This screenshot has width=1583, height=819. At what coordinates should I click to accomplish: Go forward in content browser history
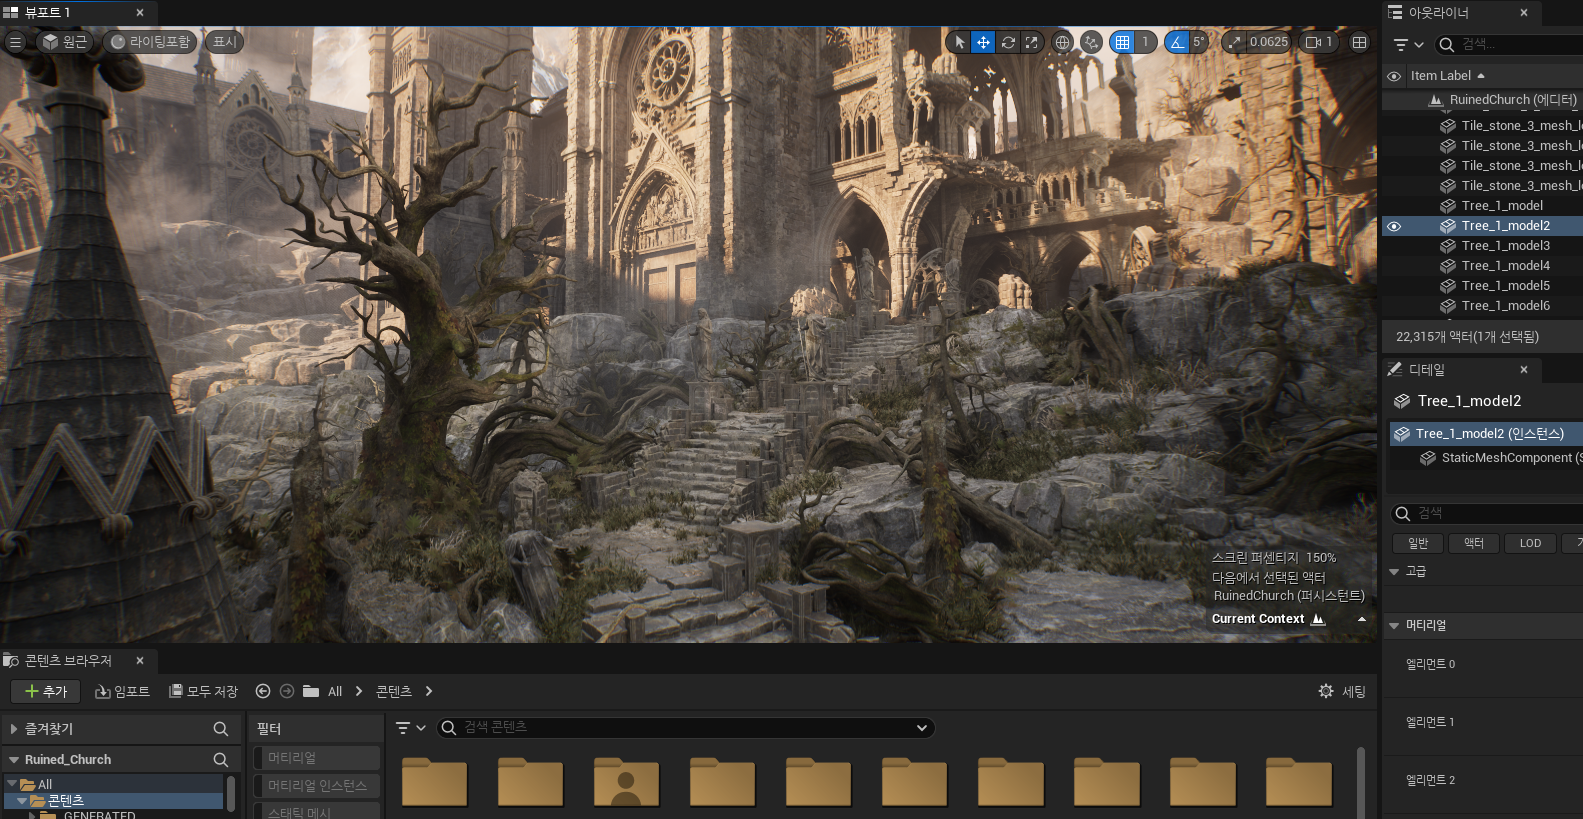pyautogui.click(x=287, y=691)
